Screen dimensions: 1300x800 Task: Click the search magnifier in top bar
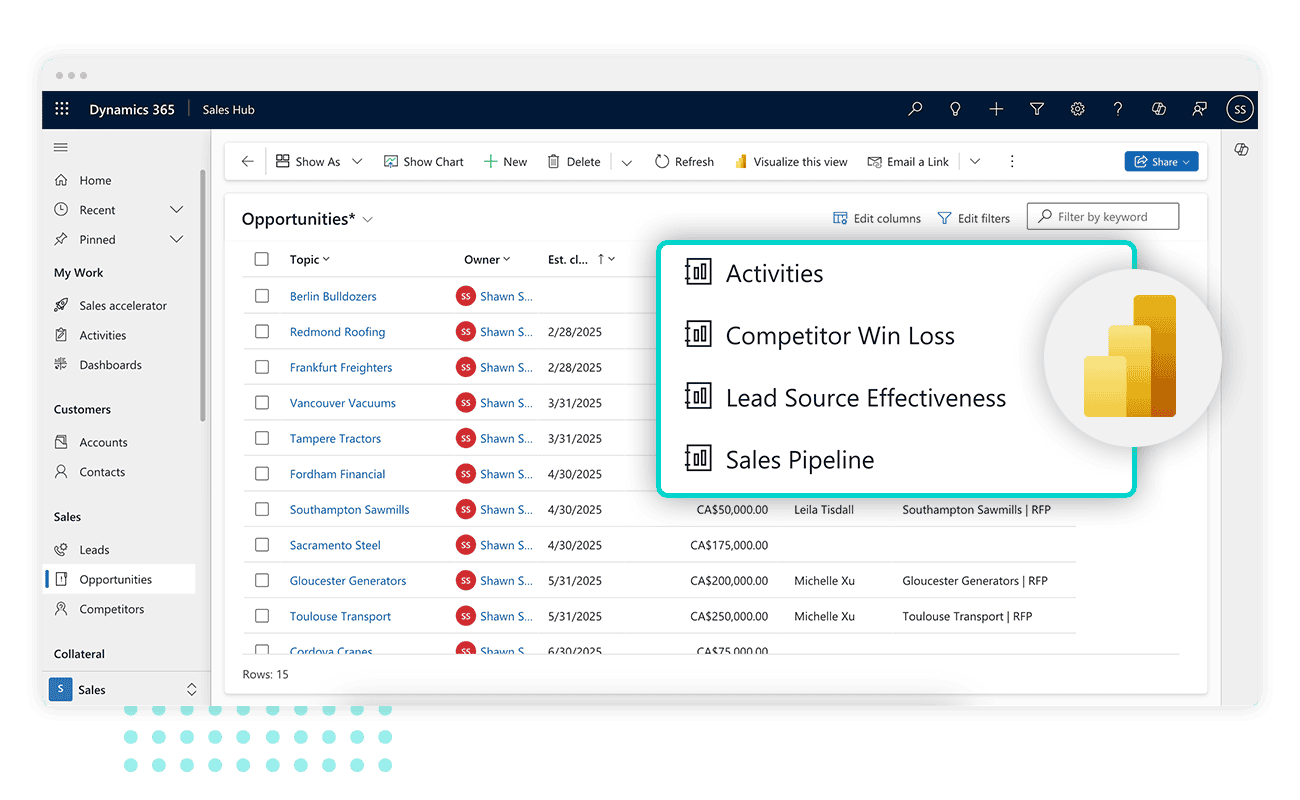[915, 109]
